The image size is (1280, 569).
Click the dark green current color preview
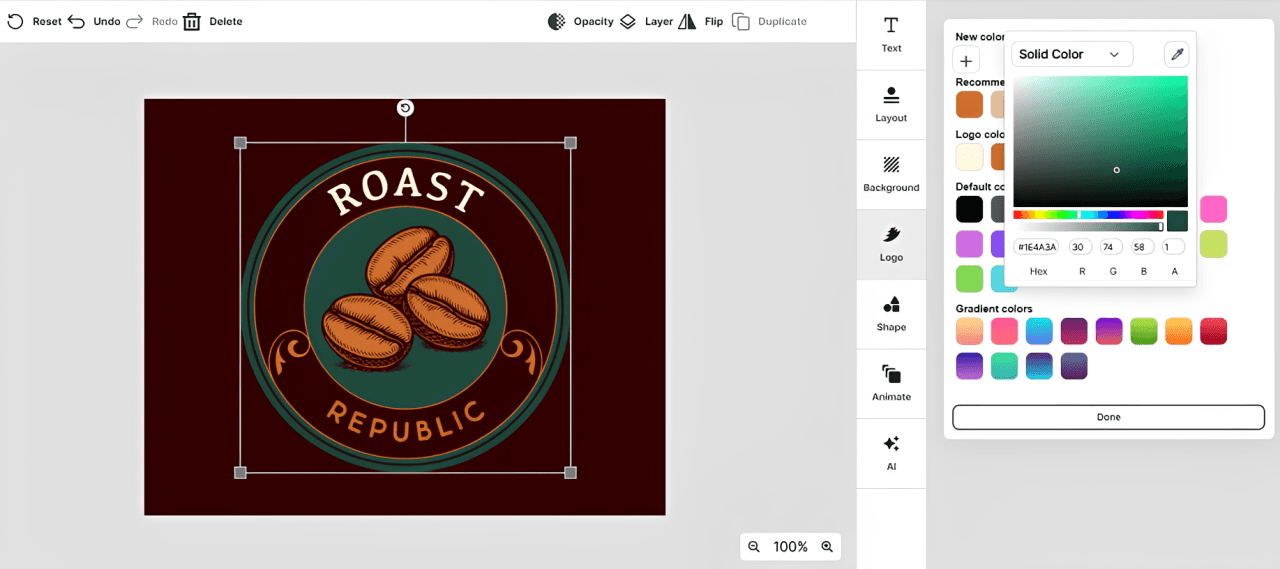click(1177, 221)
